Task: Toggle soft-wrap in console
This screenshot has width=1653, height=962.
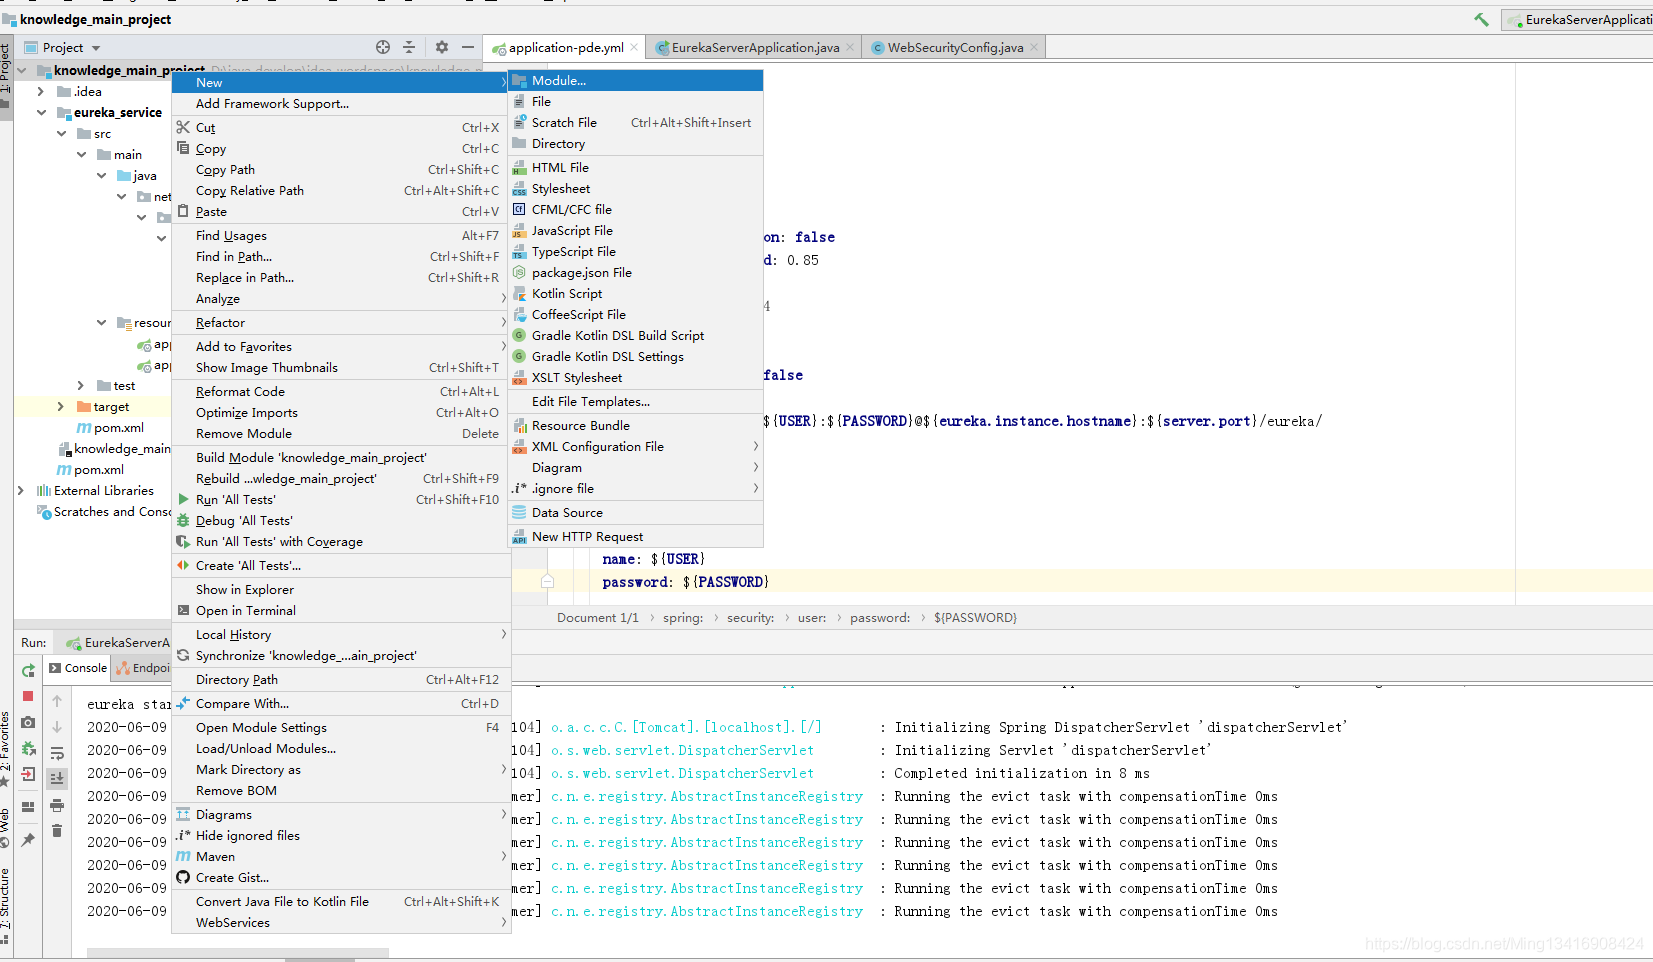Action: [x=57, y=753]
